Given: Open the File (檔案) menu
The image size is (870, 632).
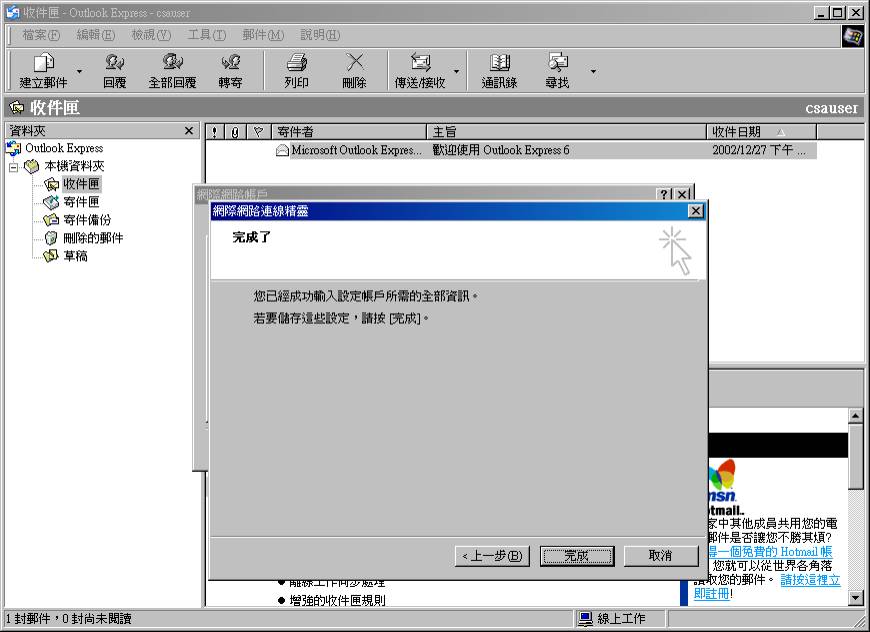Looking at the screenshot, I should 41,35.
